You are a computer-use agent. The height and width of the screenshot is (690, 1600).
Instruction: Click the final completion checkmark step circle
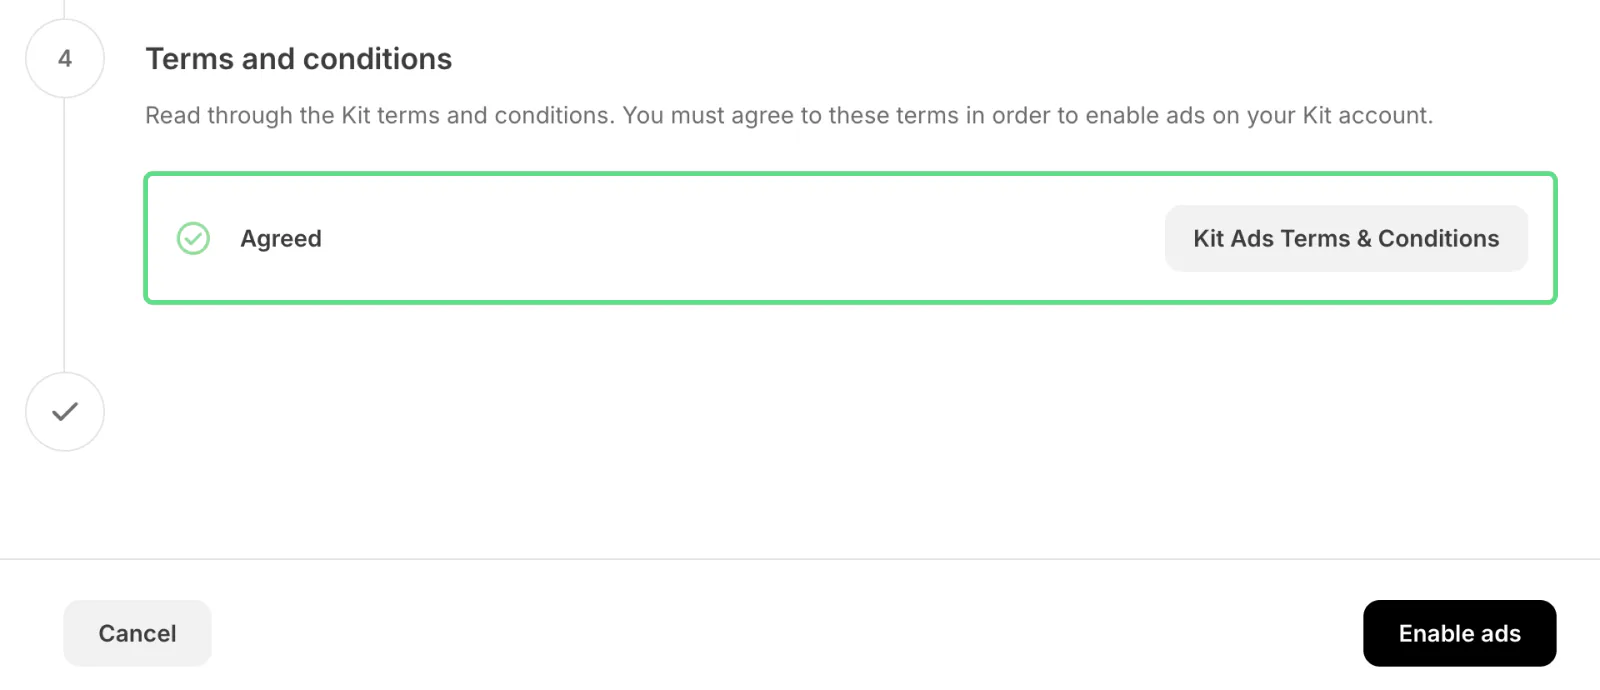click(x=65, y=411)
